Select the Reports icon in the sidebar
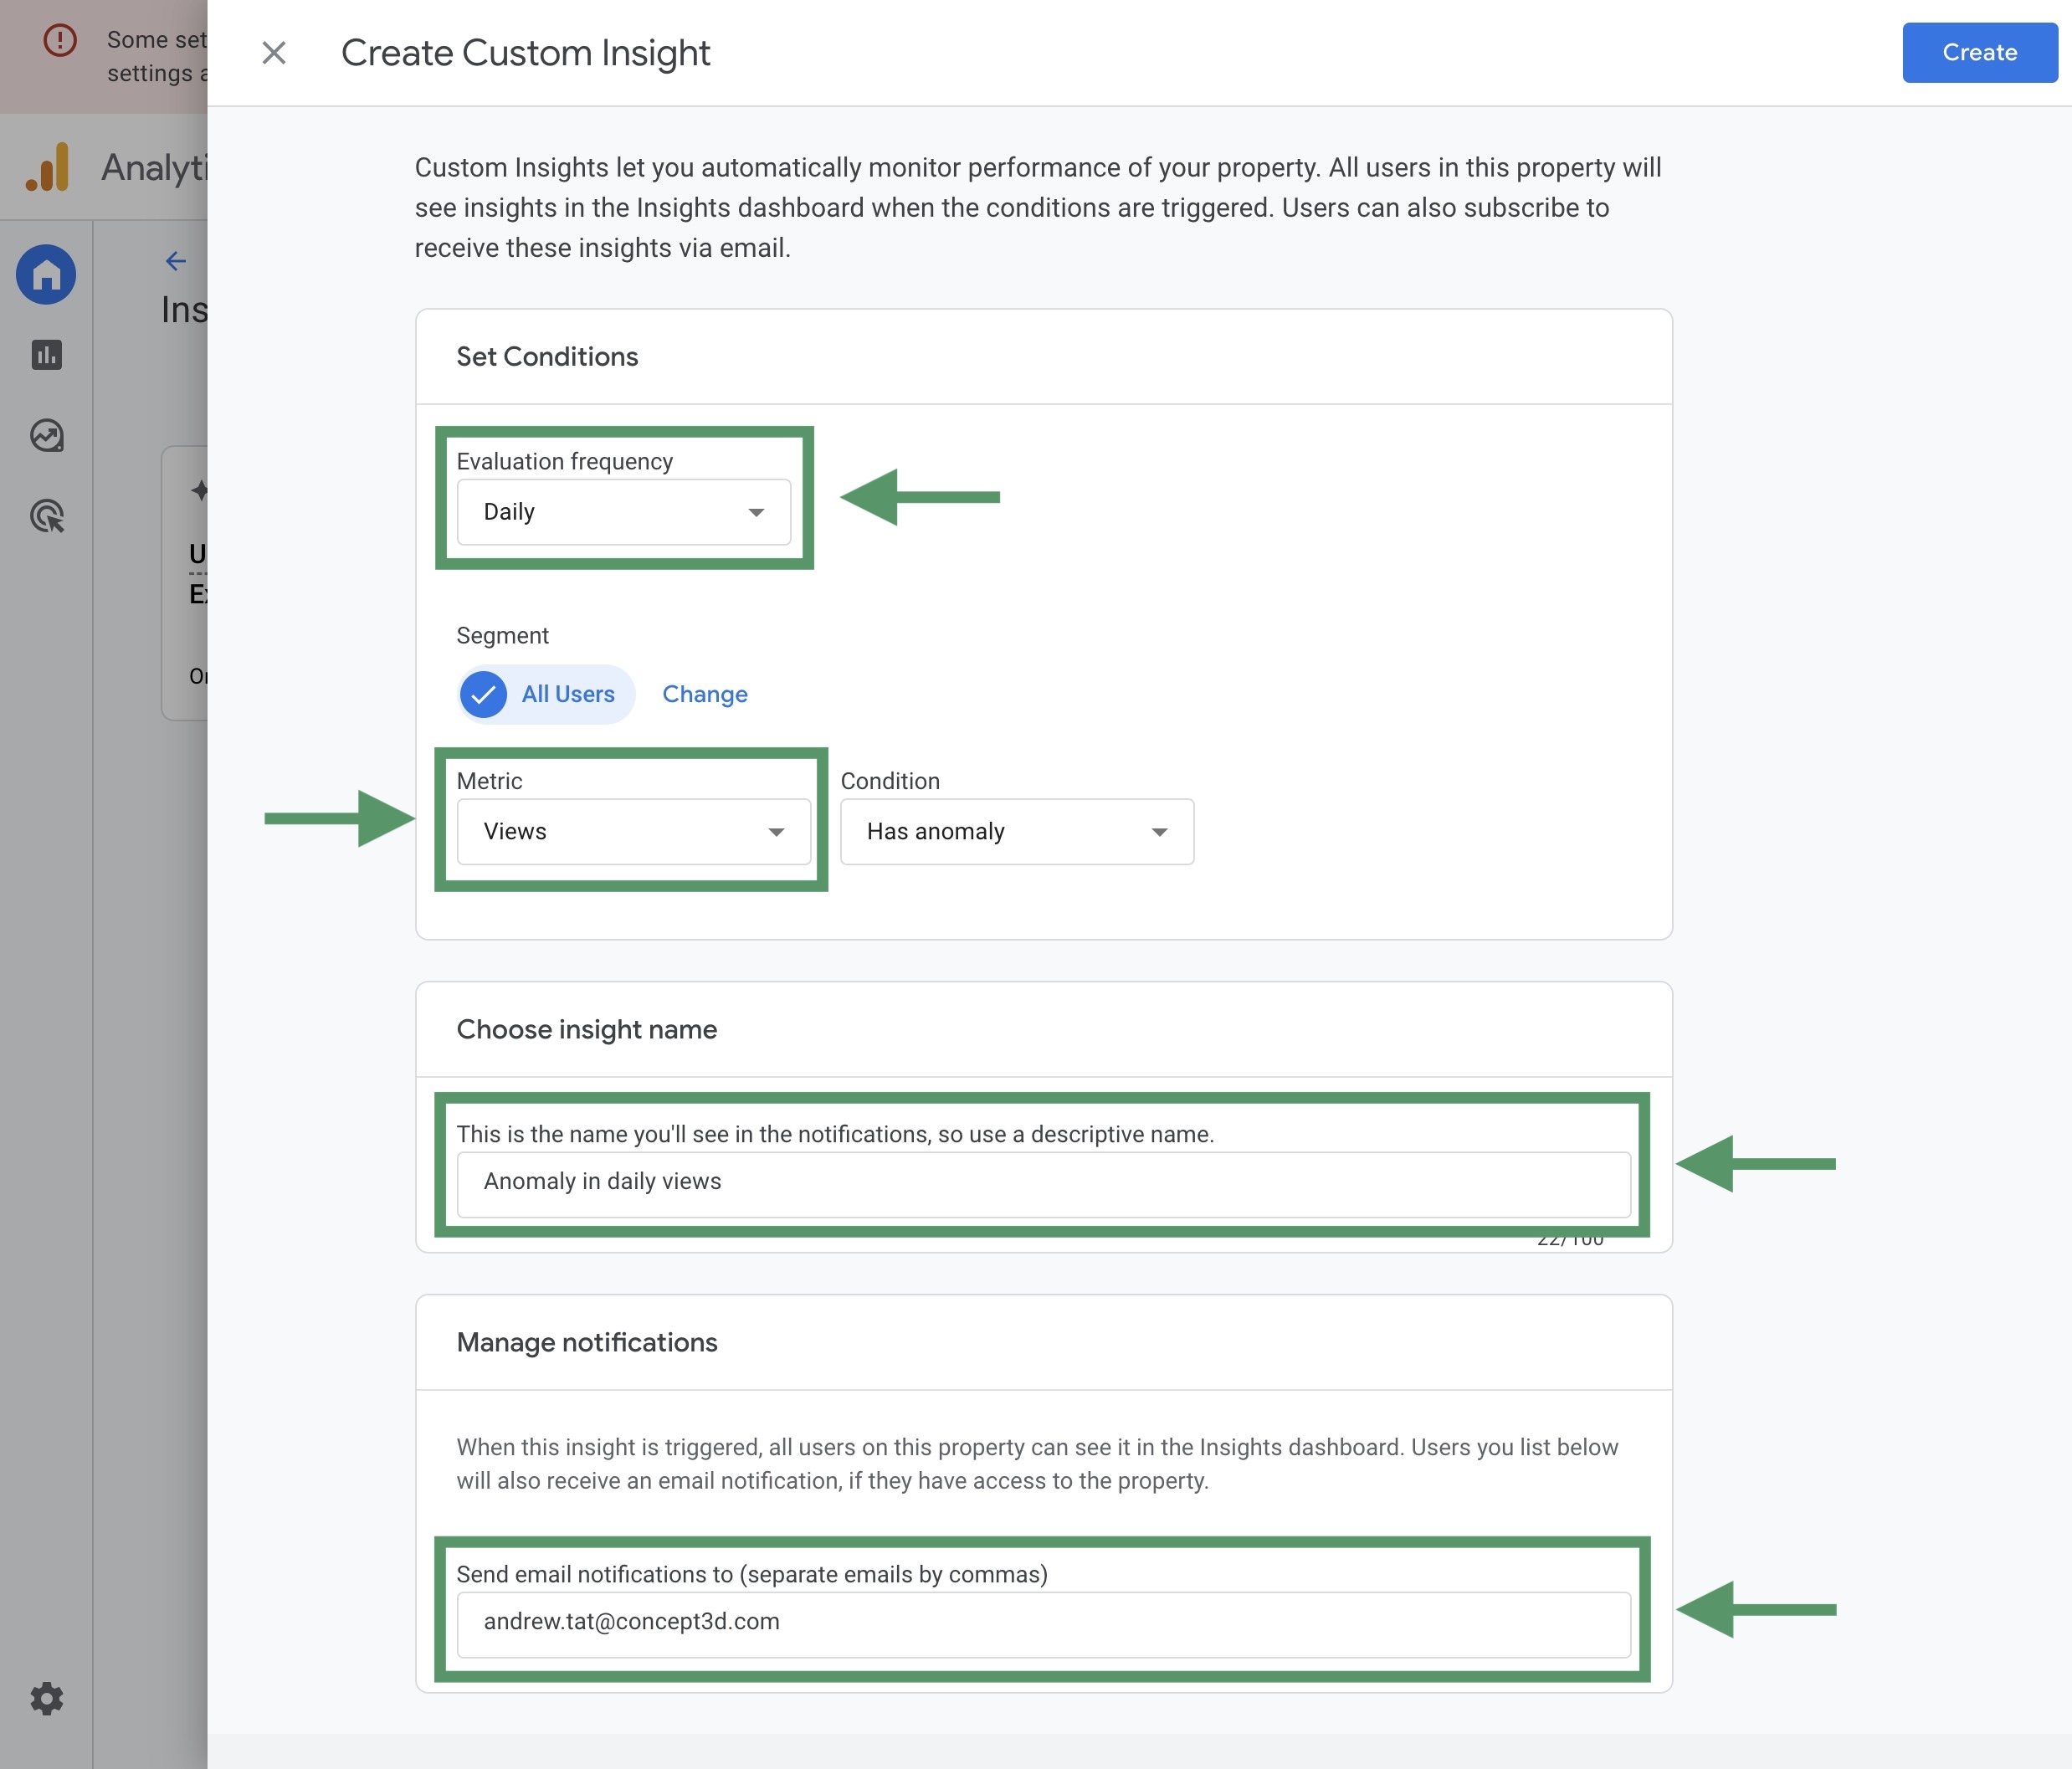Image resolution: width=2072 pixels, height=1769 pixels. pos(46,354)
